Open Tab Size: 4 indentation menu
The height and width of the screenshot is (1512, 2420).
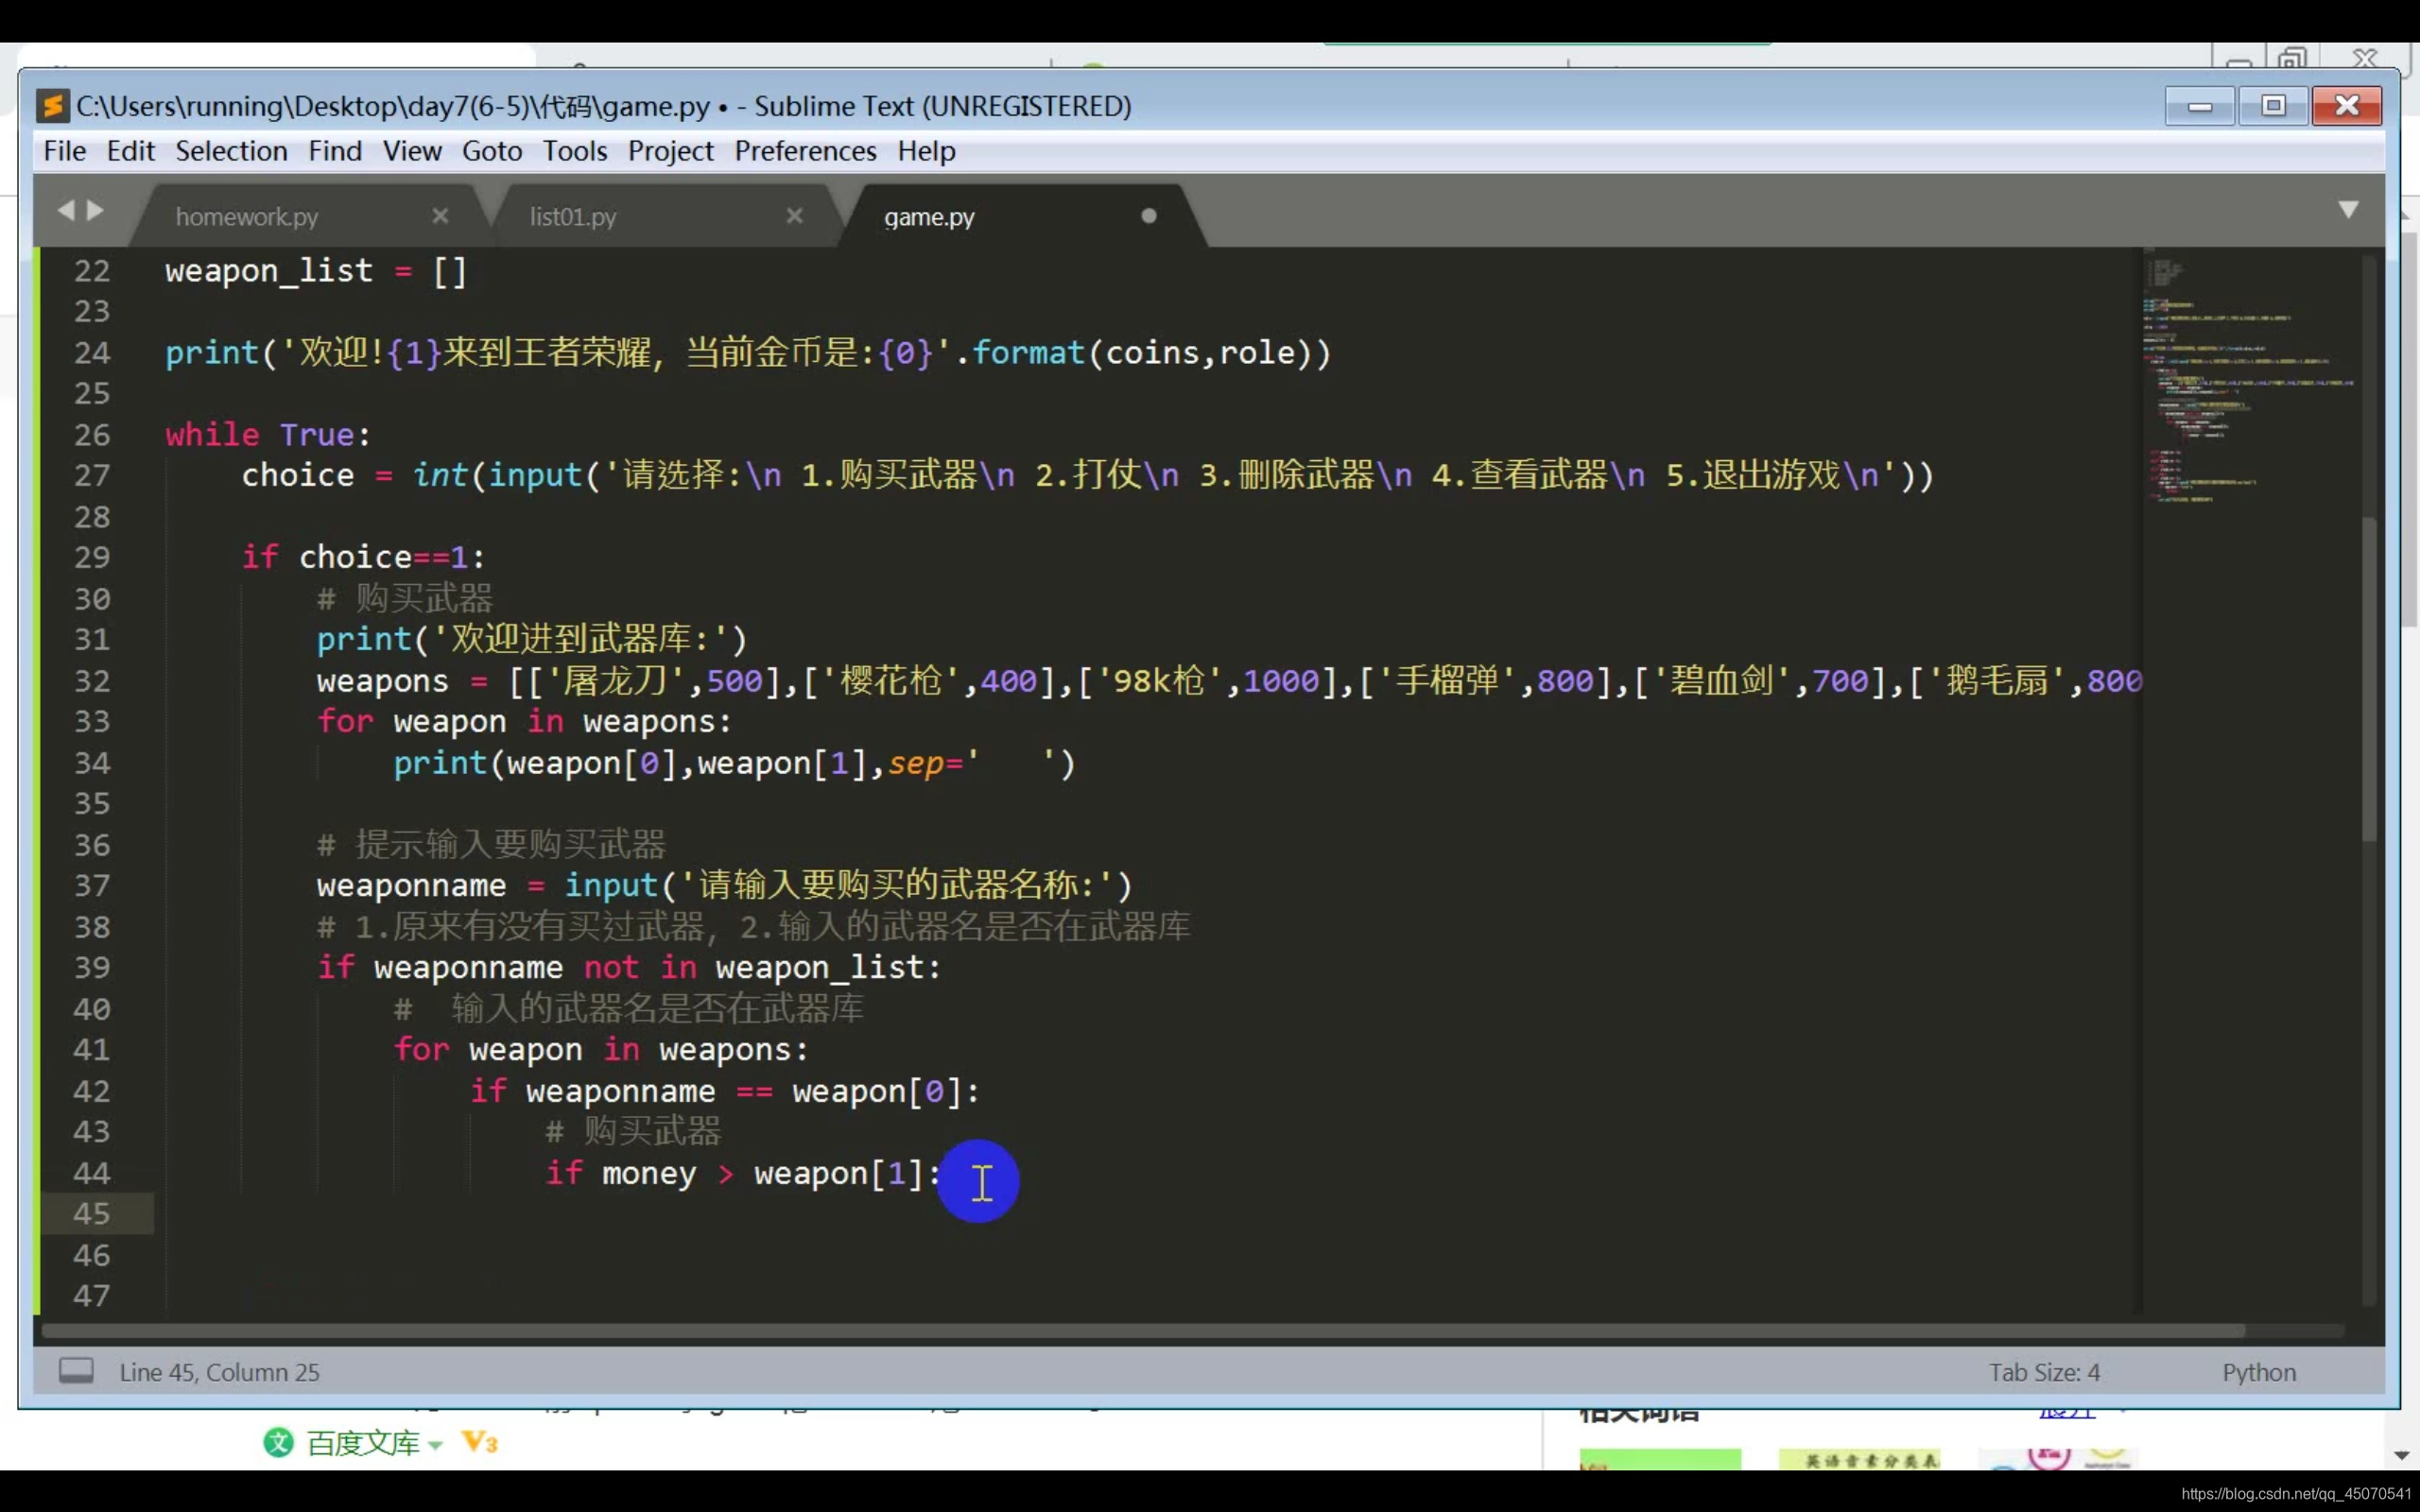[2044, 1372]
